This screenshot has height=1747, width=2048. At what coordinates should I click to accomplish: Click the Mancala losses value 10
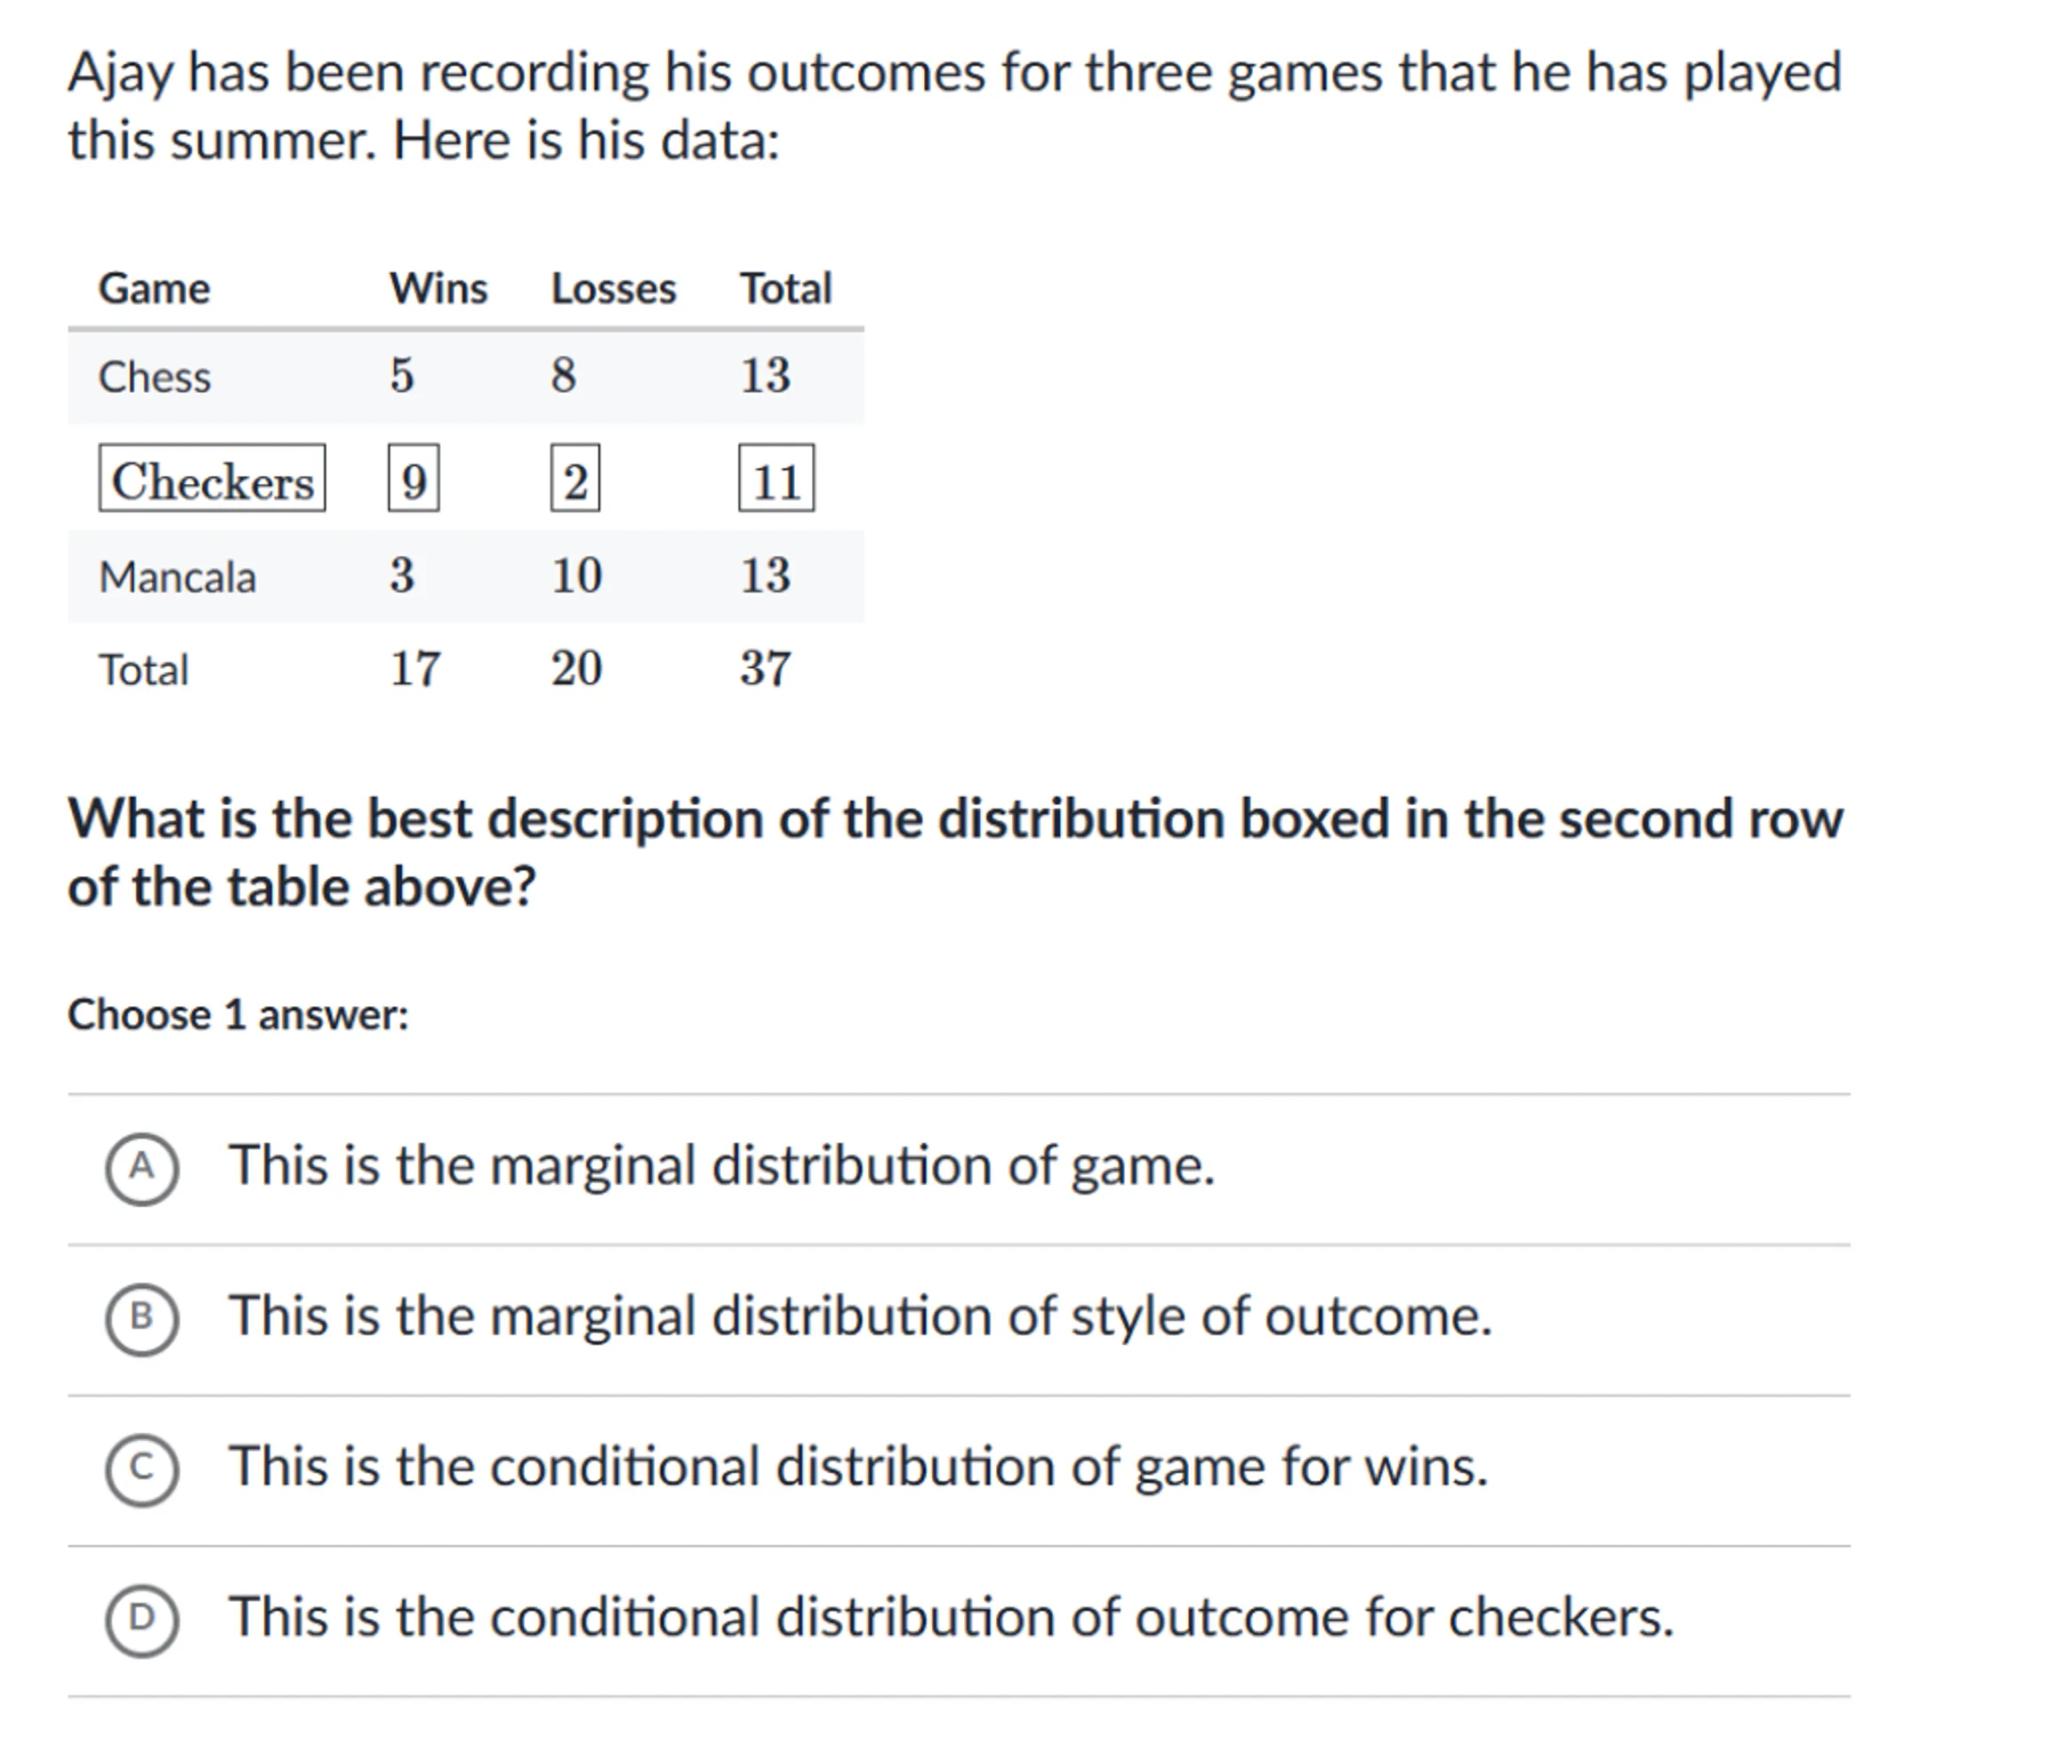576,576
